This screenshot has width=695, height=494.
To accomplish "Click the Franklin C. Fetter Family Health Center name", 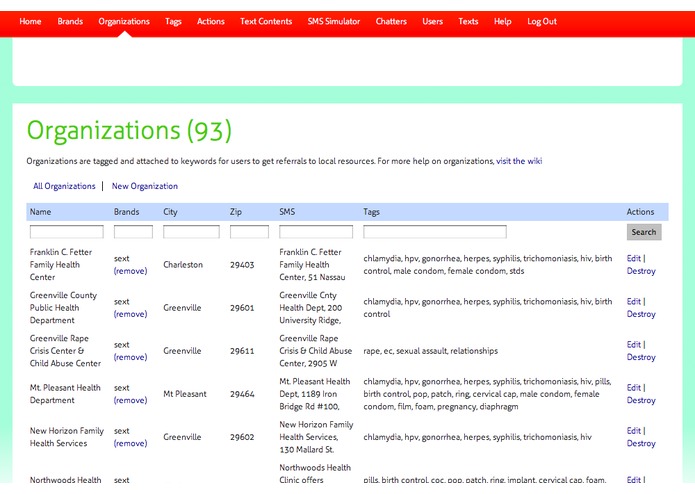I will pos(61,265).
